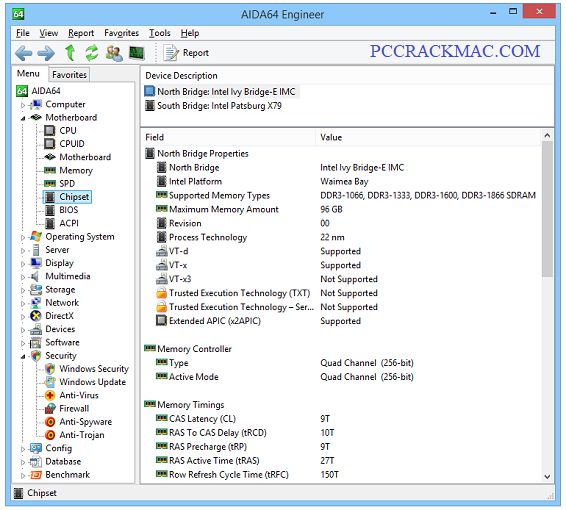Select South Bridge: Intel Patsburg X79

214,106
